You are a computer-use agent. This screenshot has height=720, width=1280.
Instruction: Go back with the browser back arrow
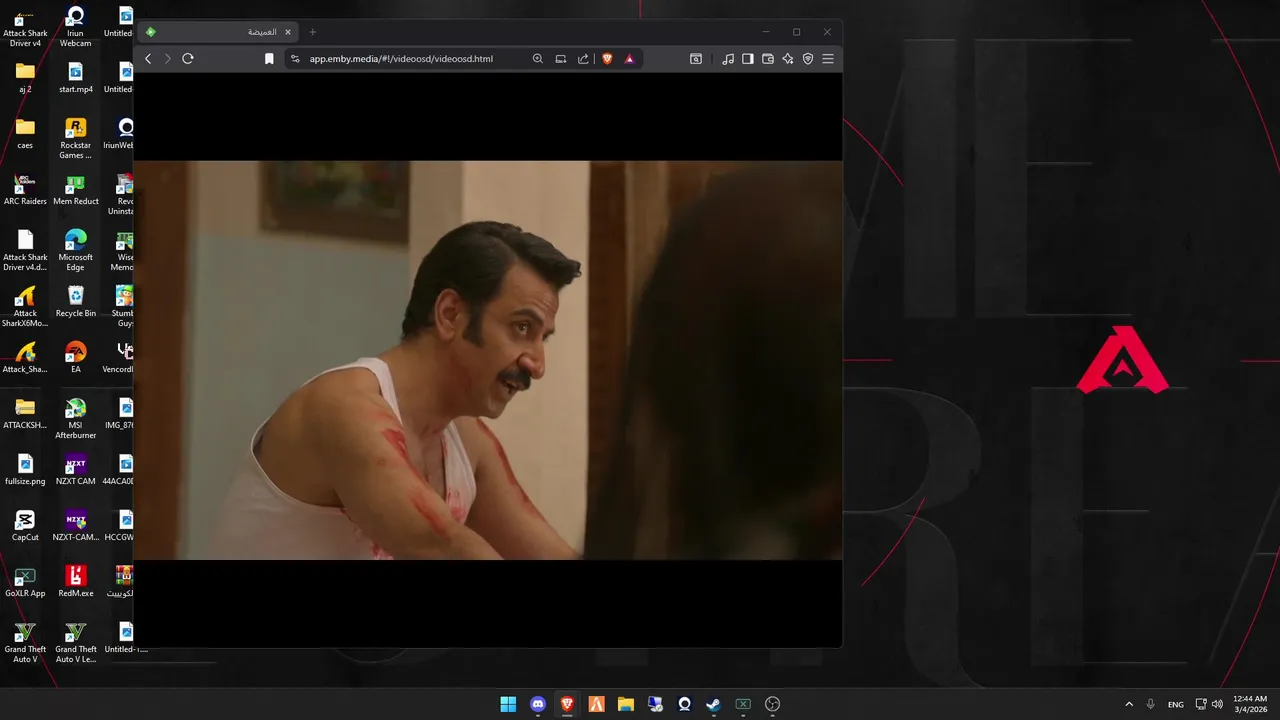[x=148, y=59]
